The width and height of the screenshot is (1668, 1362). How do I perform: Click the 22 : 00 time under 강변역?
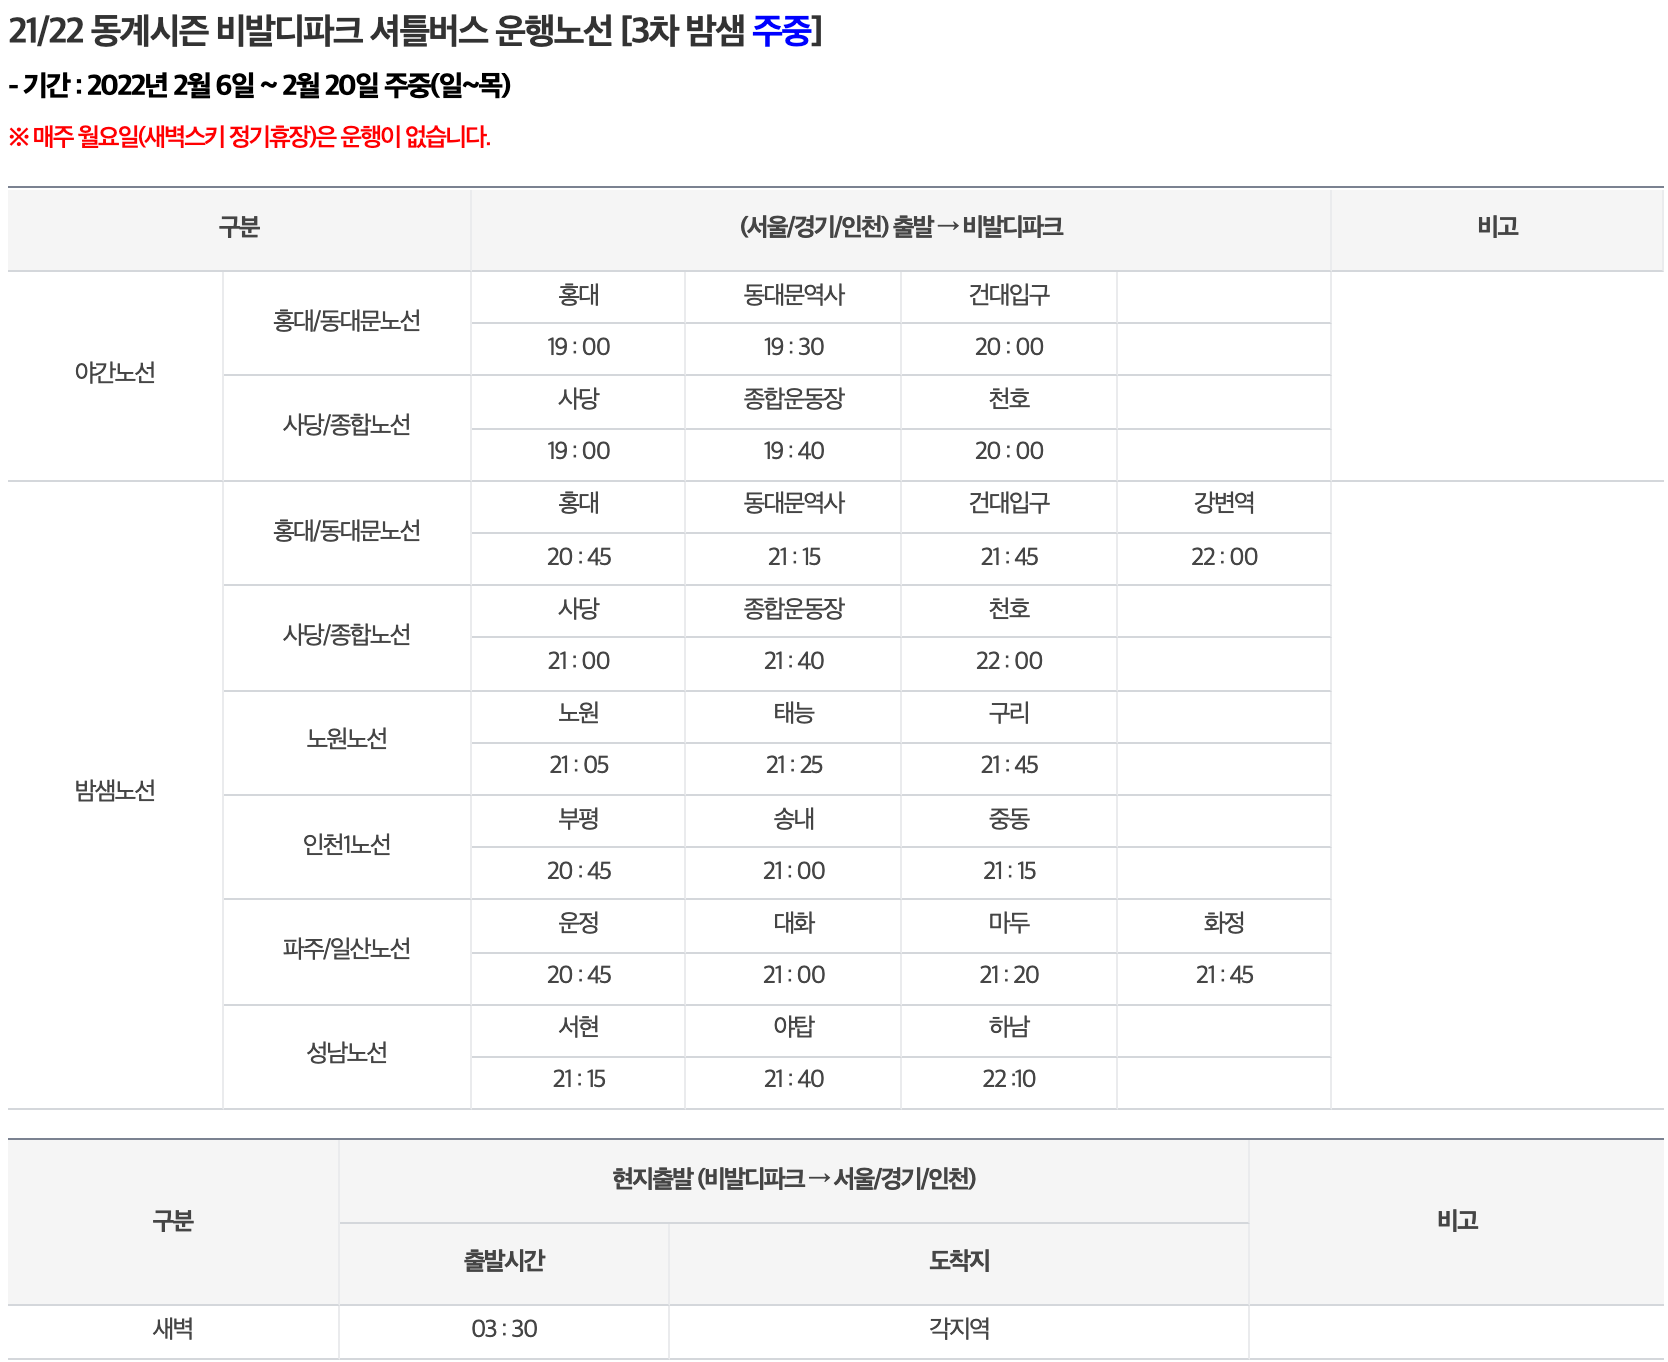coord(1224,557)
